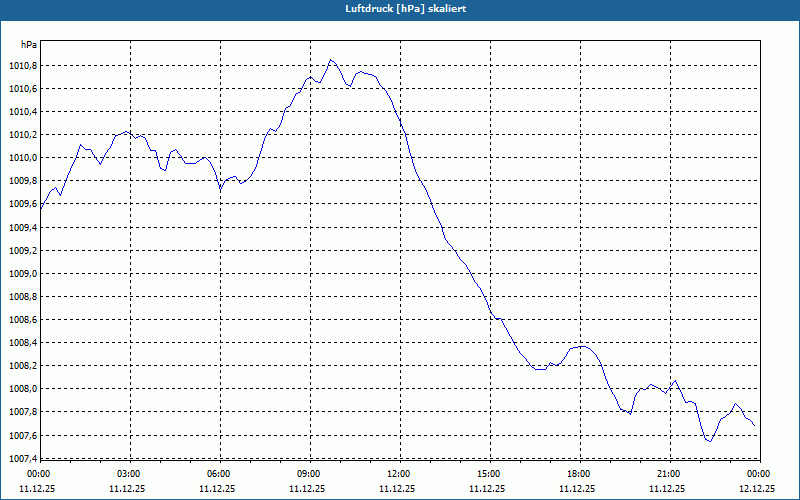Viewport: 800px width, 500px height.
Task: Click the 1009,6 pressure value
Action: point(23,204)
